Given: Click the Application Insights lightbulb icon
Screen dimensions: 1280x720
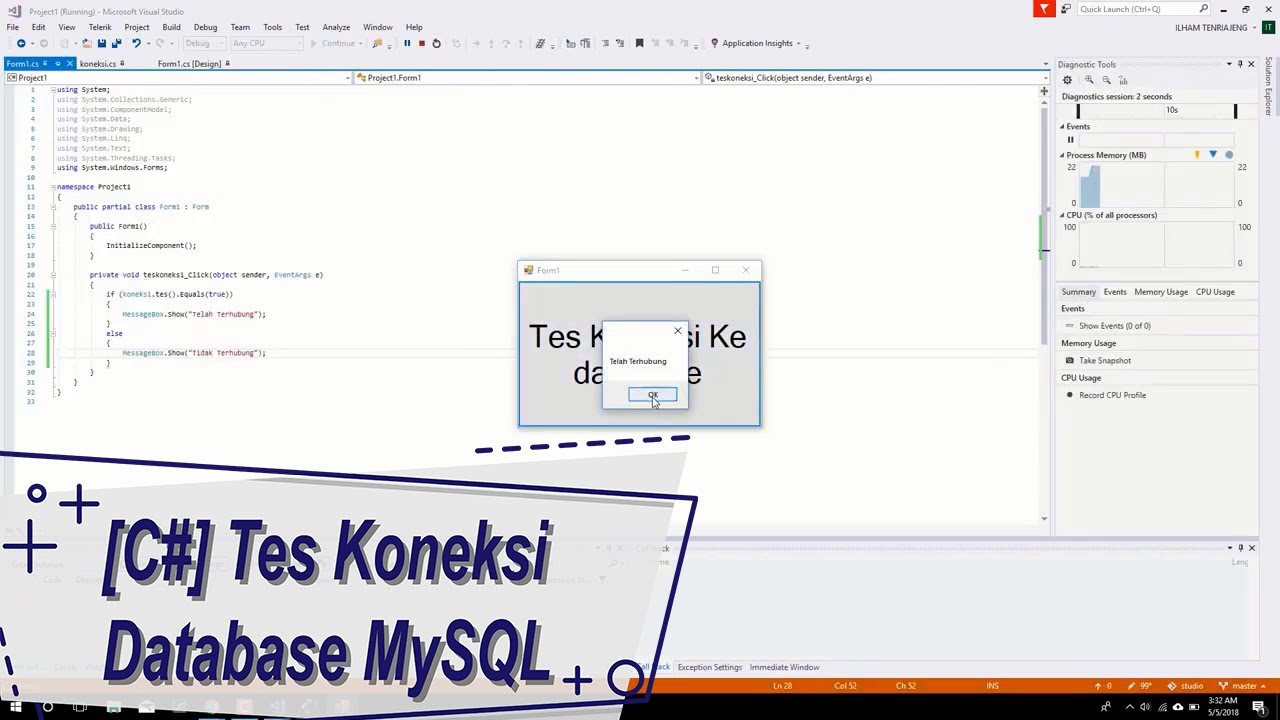Looking at the screenshot, I should pos(714,43).
